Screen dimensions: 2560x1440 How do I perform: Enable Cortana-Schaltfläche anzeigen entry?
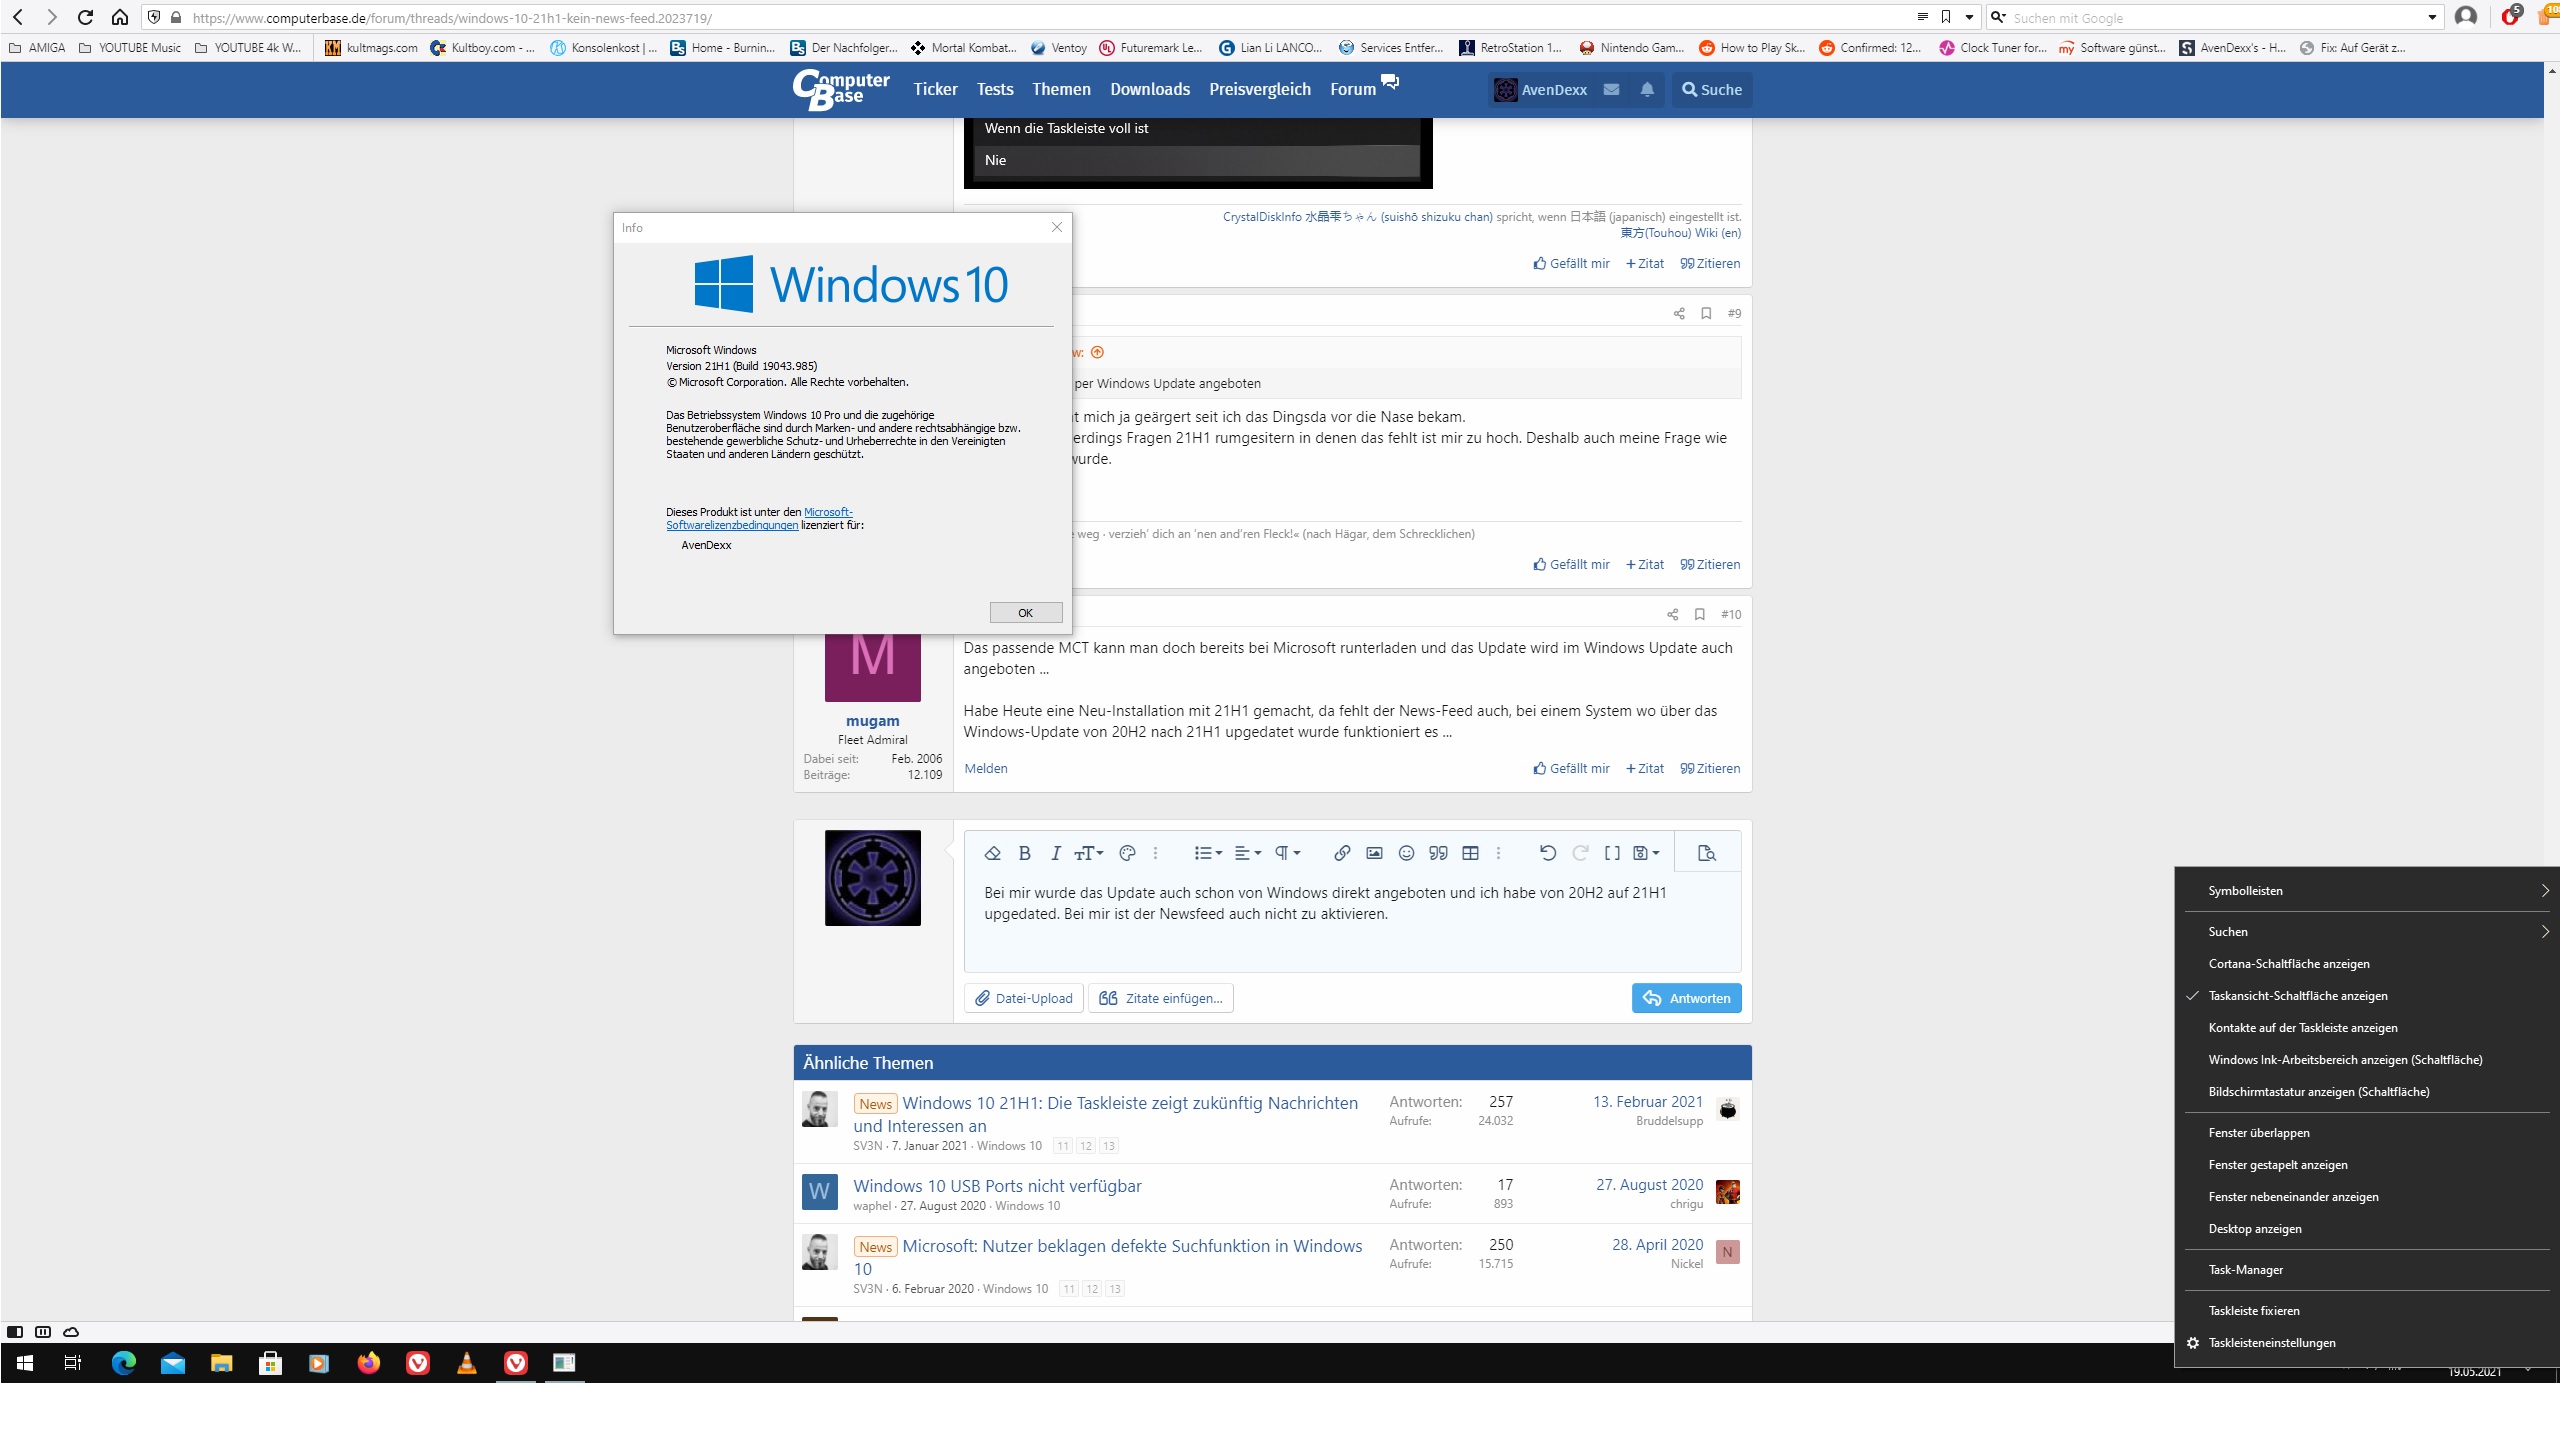tap(2288, 964)
